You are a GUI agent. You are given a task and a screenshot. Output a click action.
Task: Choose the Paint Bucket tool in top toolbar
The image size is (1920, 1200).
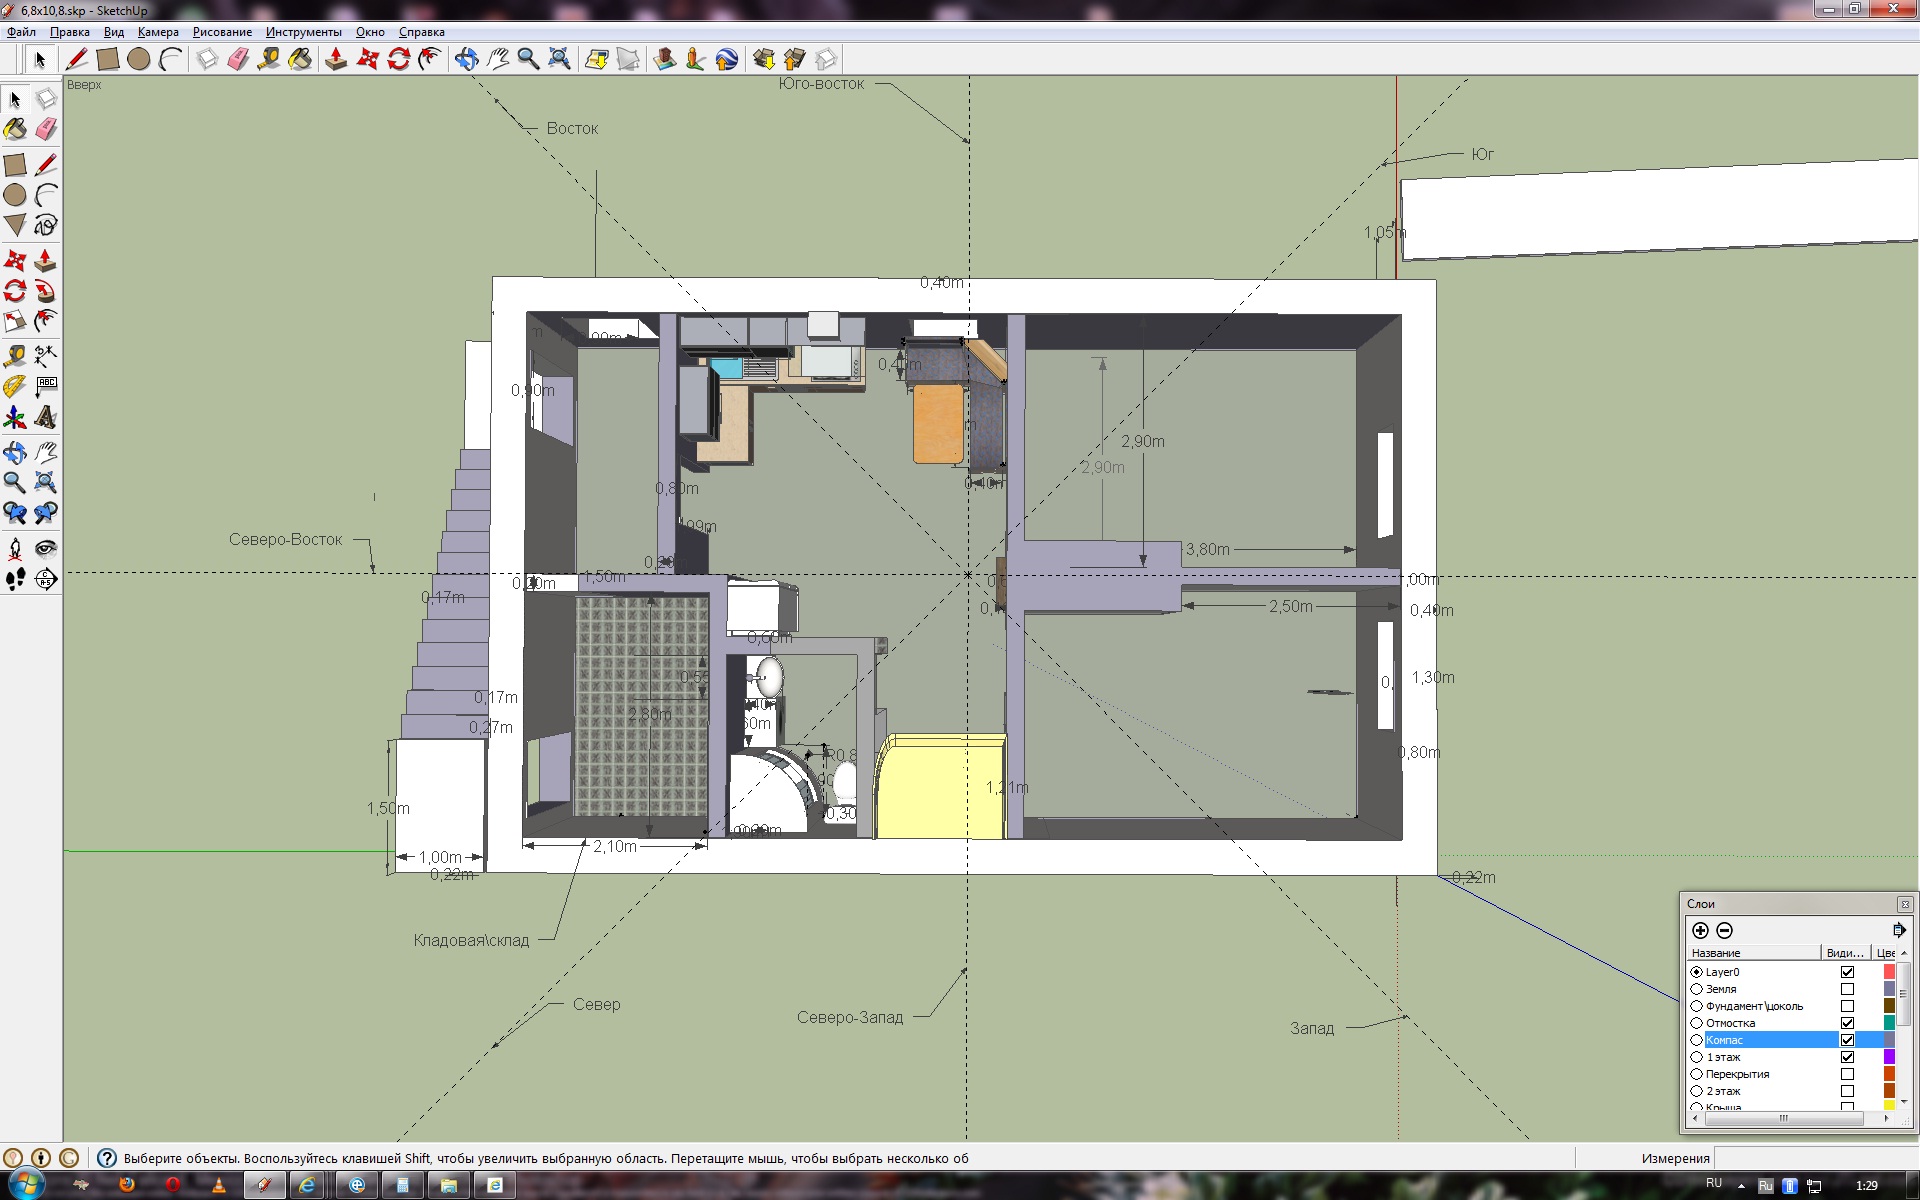300,59
